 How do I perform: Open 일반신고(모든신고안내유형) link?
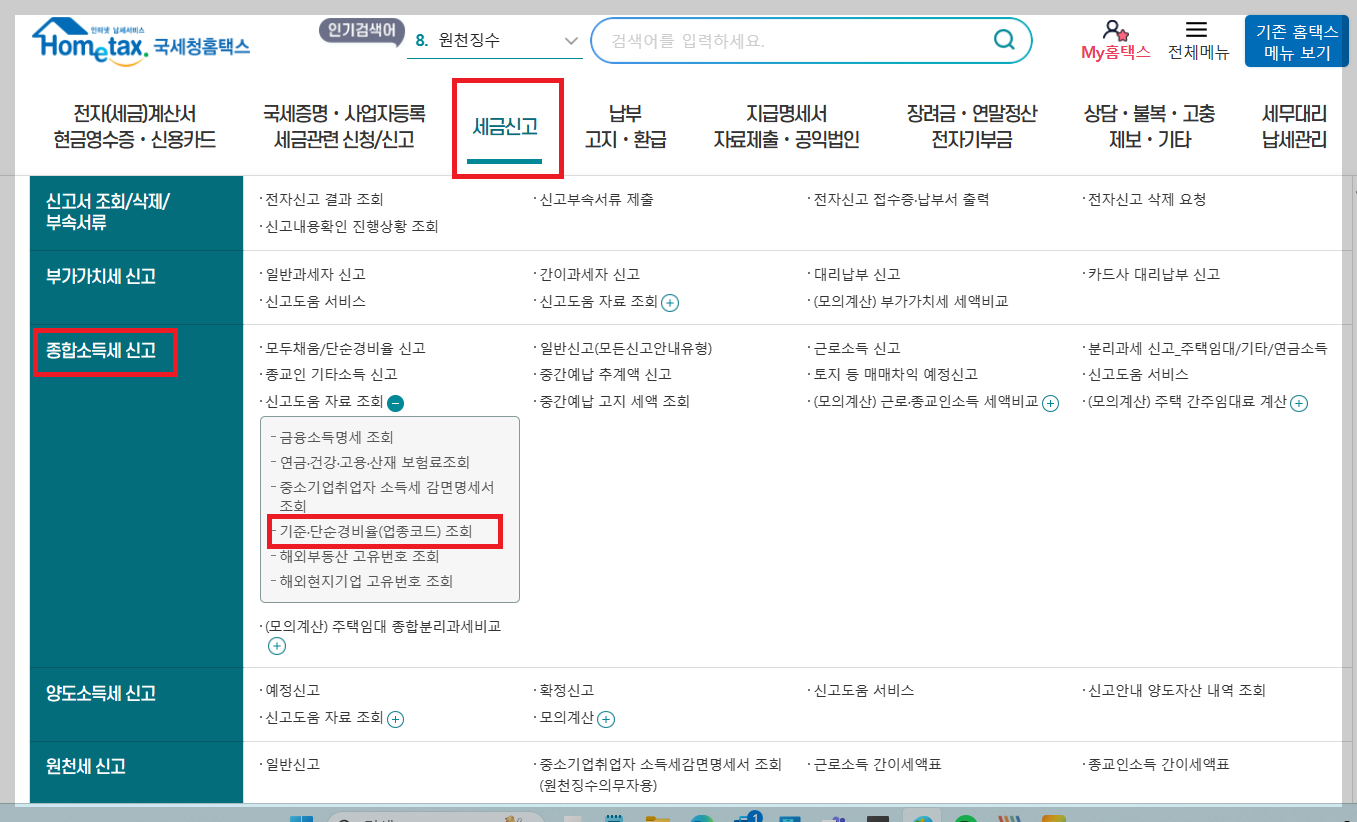625,348
